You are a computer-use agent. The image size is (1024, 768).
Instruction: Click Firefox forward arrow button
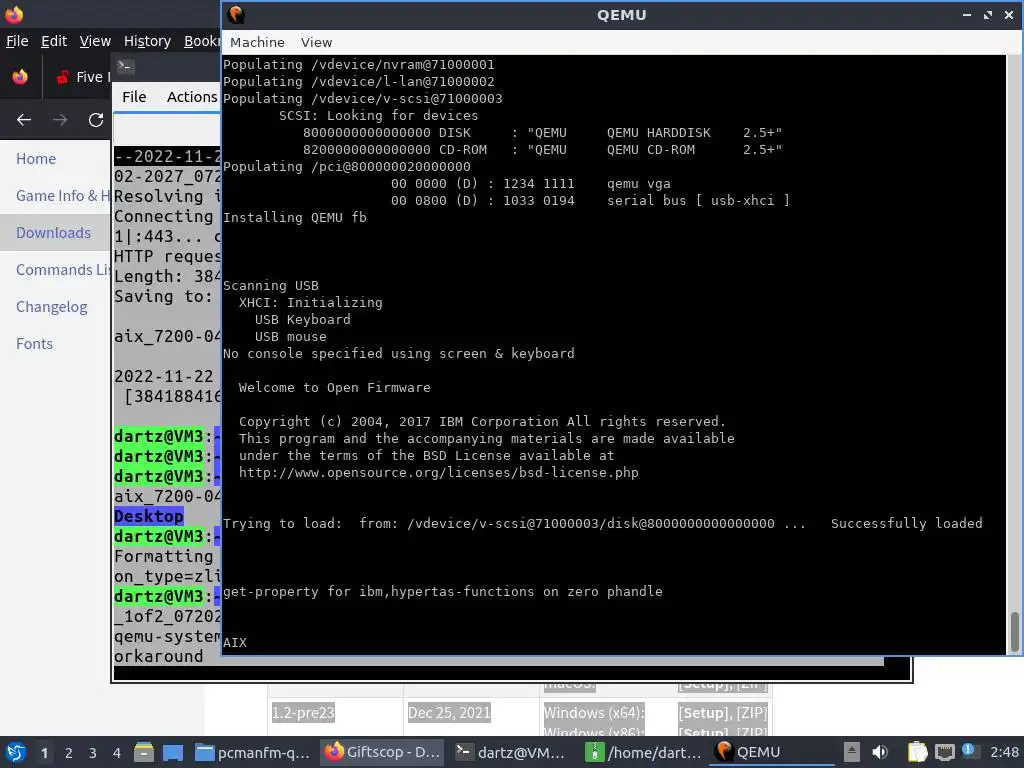60,120
